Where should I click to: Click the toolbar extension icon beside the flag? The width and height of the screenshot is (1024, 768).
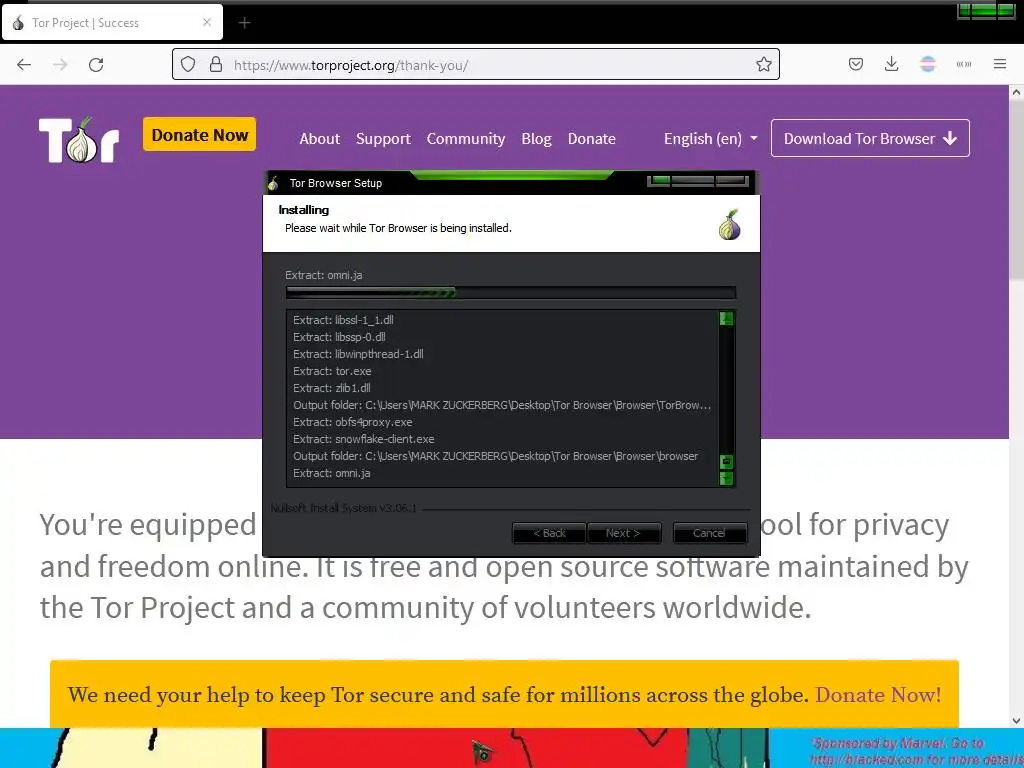(963, 64)
